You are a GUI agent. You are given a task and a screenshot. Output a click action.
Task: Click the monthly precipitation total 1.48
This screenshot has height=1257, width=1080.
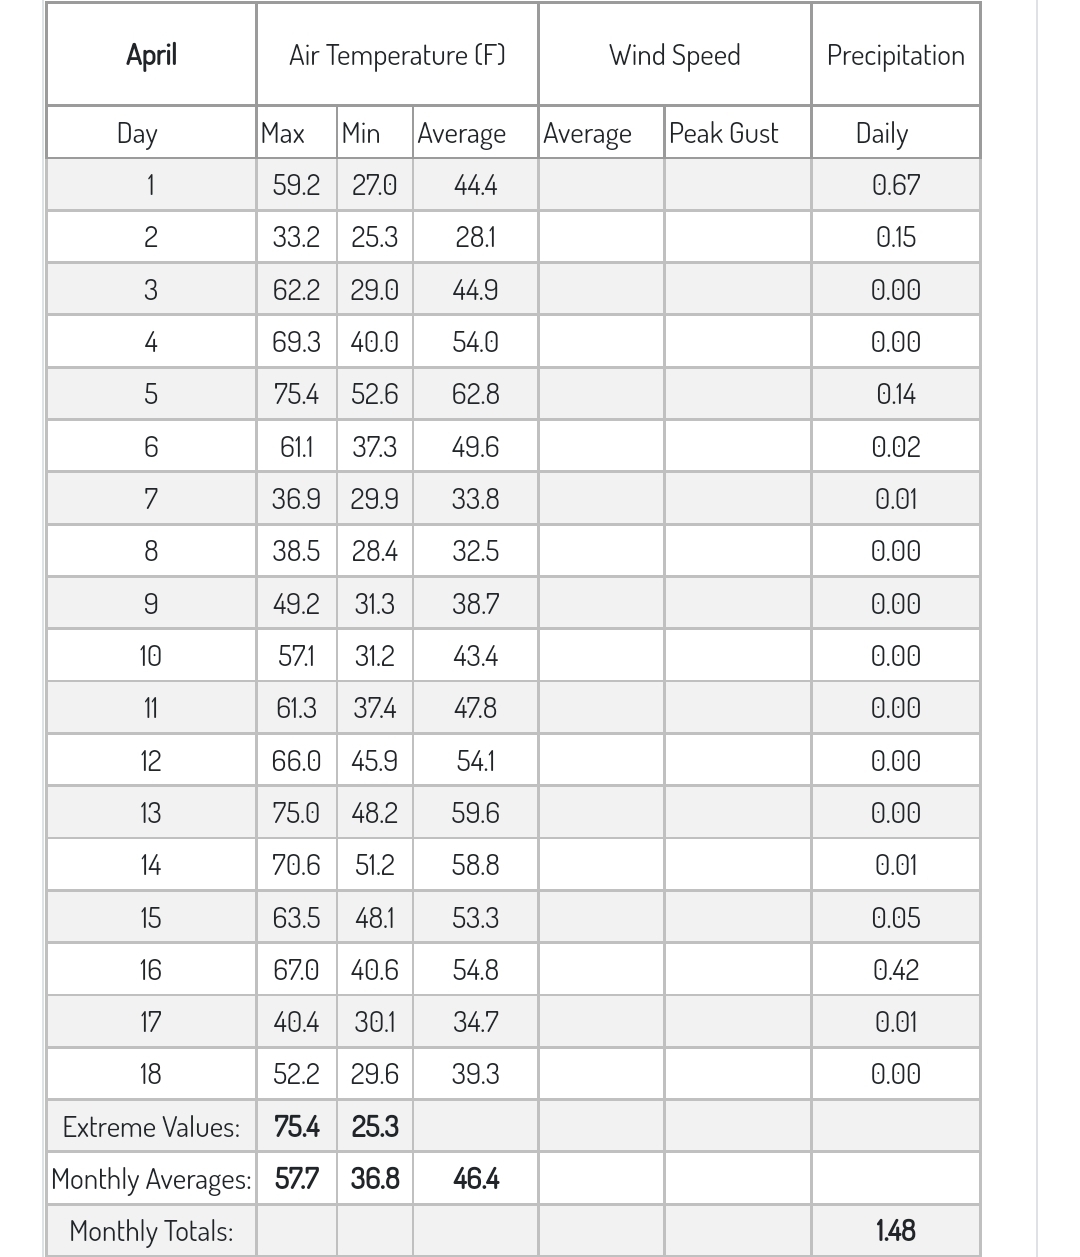(896, 1231)
